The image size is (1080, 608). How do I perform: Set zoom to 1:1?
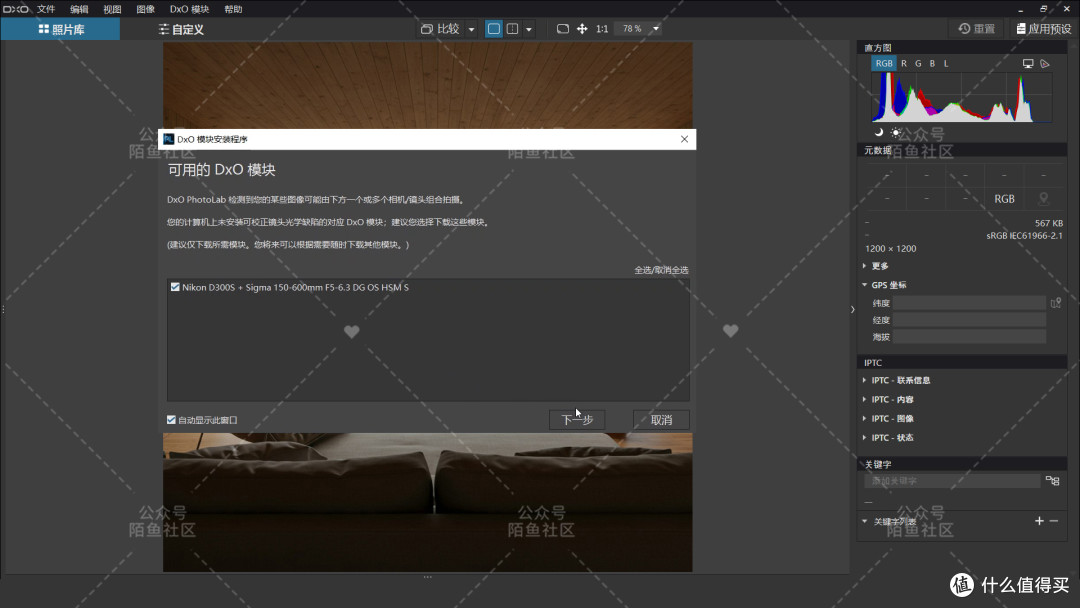click(x=602, y=28)
